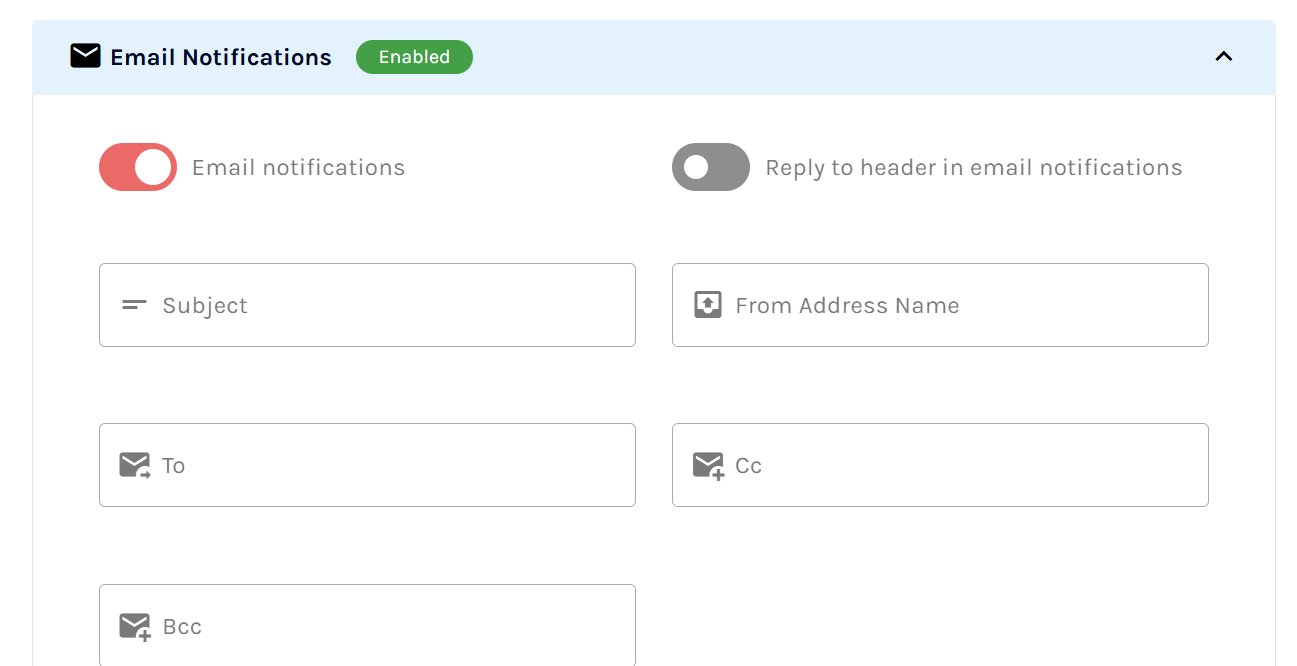Click the outbox icon in From Address Name field
Viewport: 1297px width, 666px height.
click(708, 304)
